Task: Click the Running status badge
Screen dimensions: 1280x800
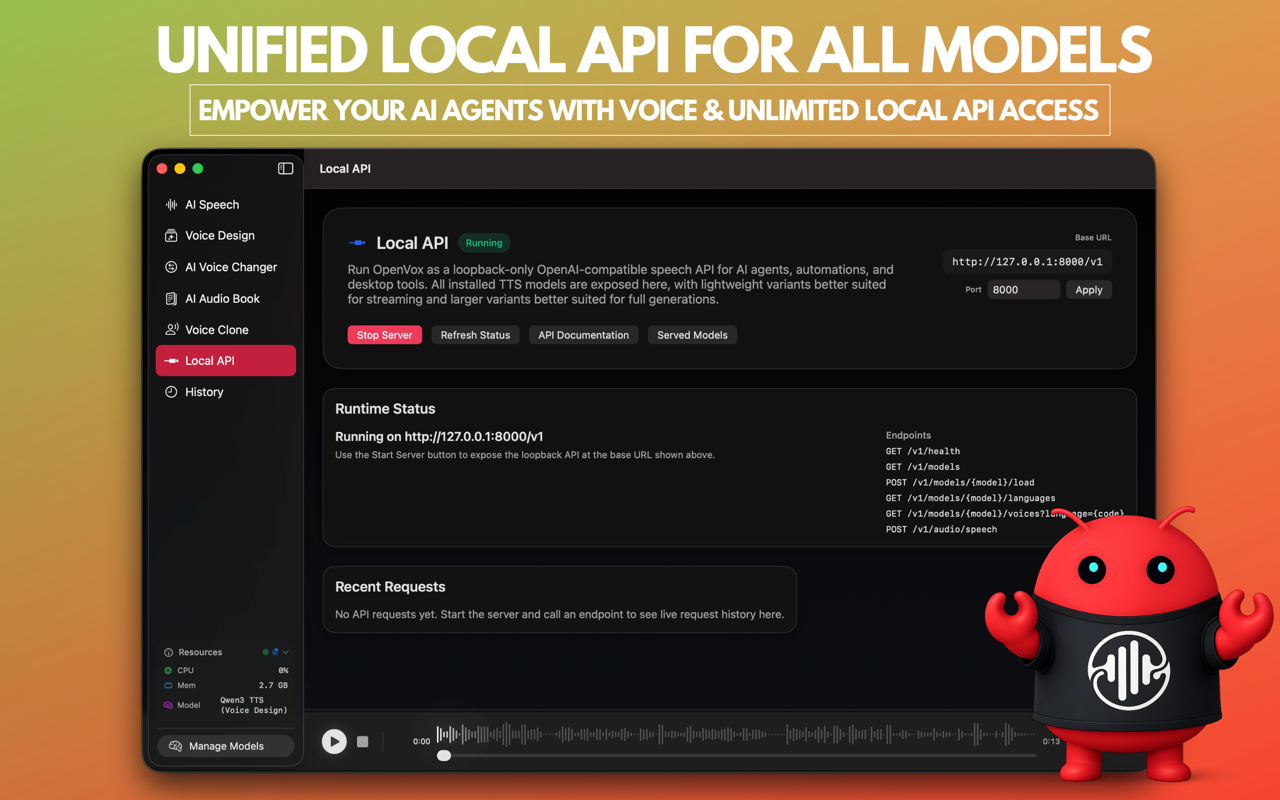Action: pos(484,242)
